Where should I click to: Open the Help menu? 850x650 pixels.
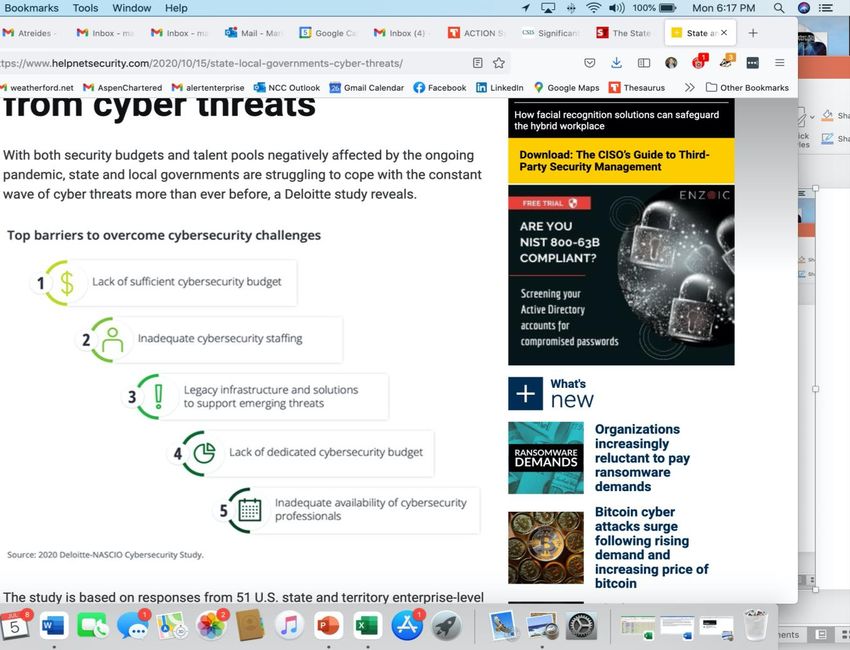(x=176, y=8)
